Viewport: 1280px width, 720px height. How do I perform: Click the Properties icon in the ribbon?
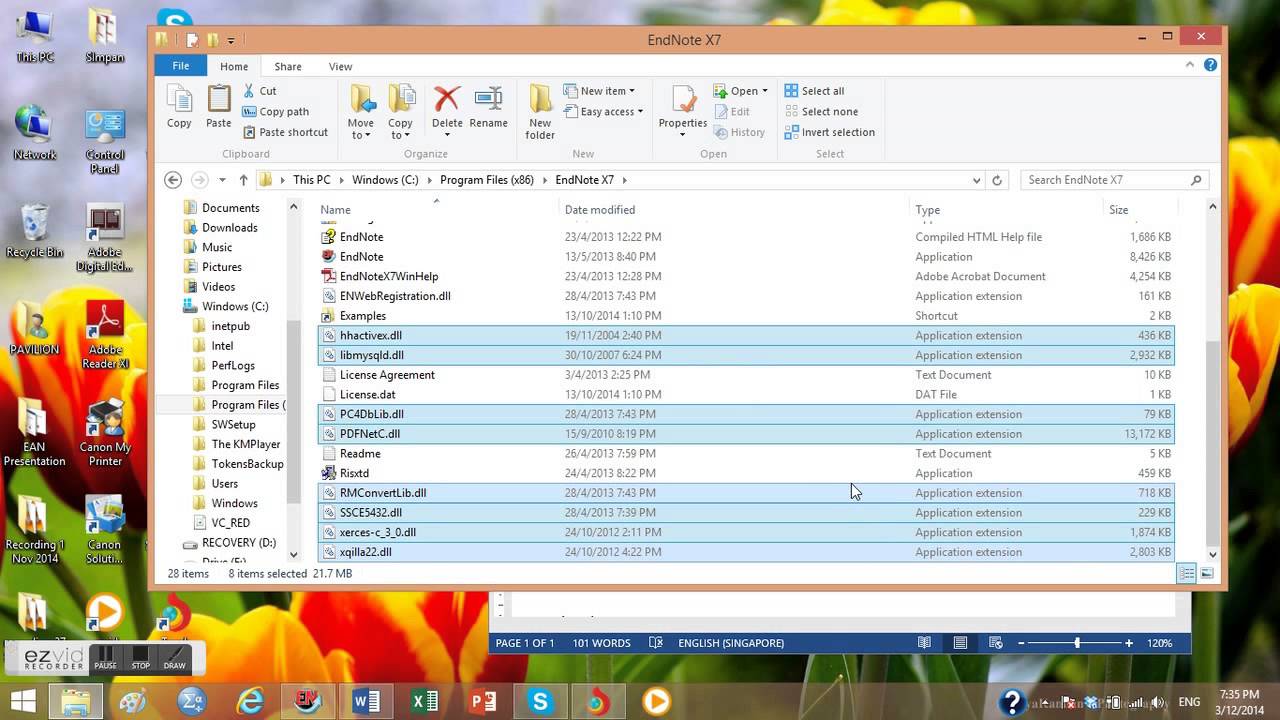tap(683, 100)
